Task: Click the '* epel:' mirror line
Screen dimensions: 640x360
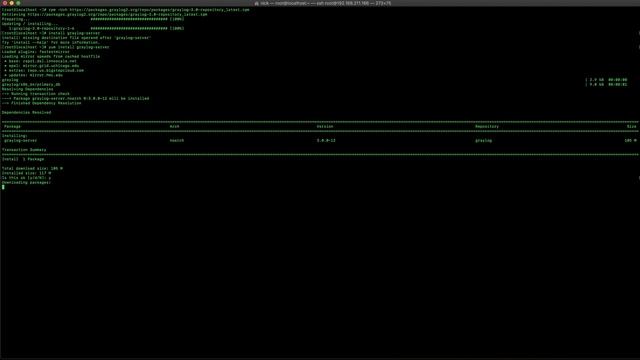Action: pos(42,66)
